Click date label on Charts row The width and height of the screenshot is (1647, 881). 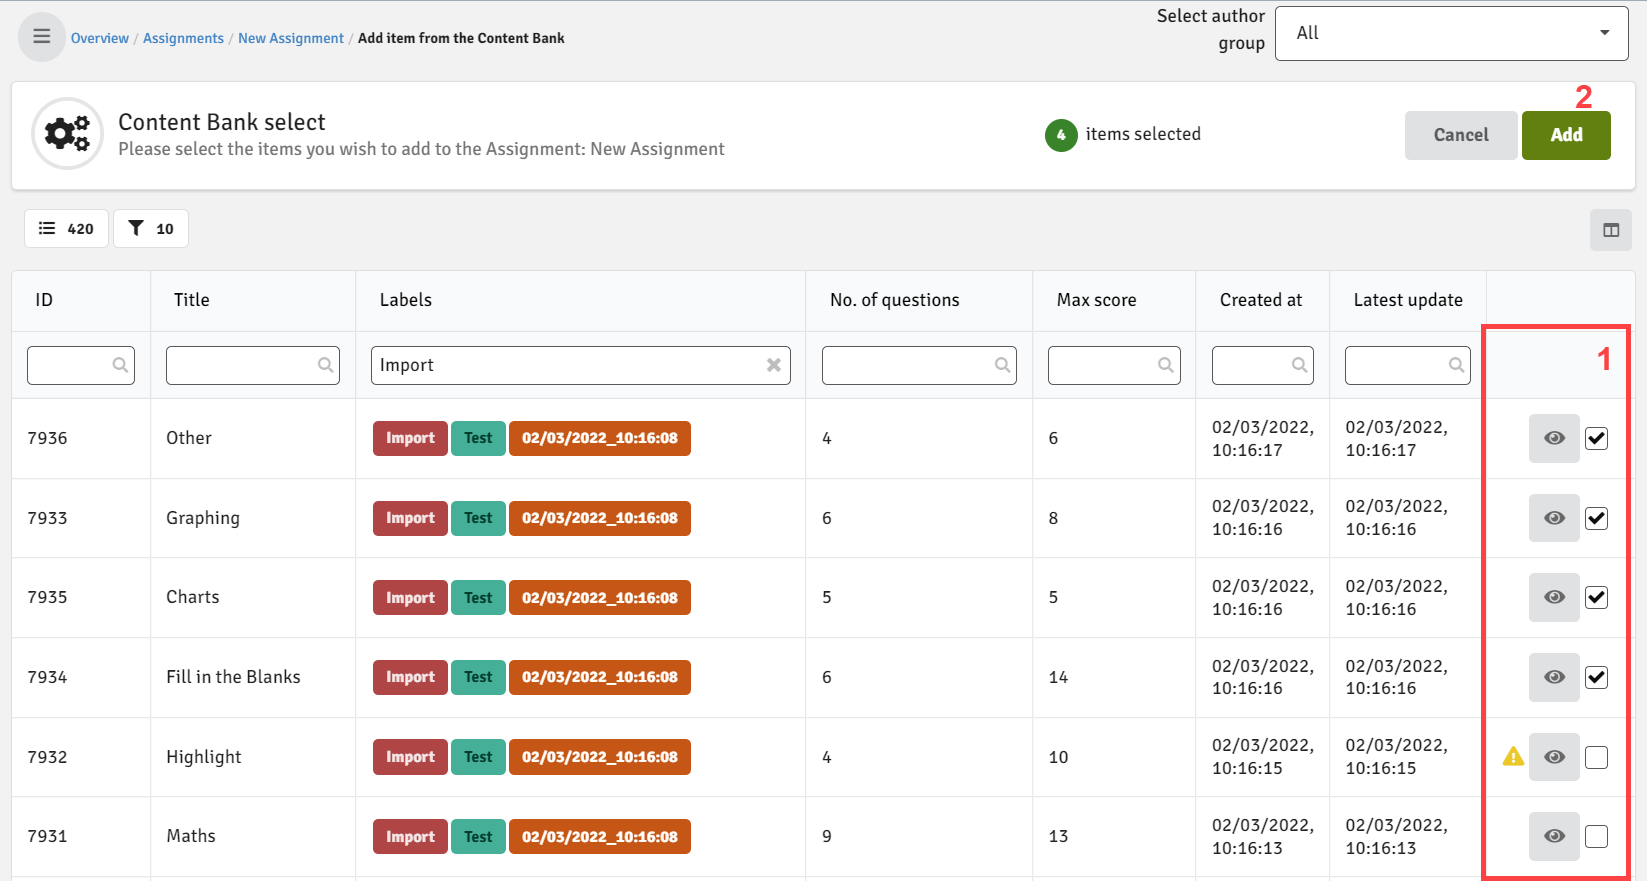click(x=600, y=598)
